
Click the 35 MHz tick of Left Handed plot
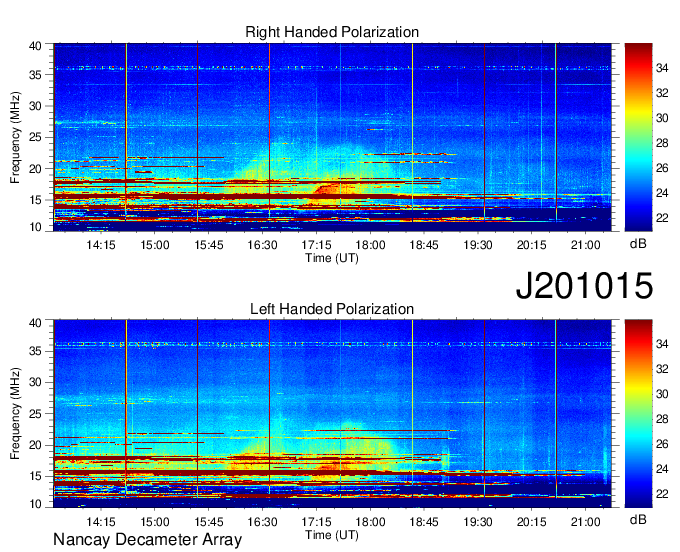click(x=35, y=351)
